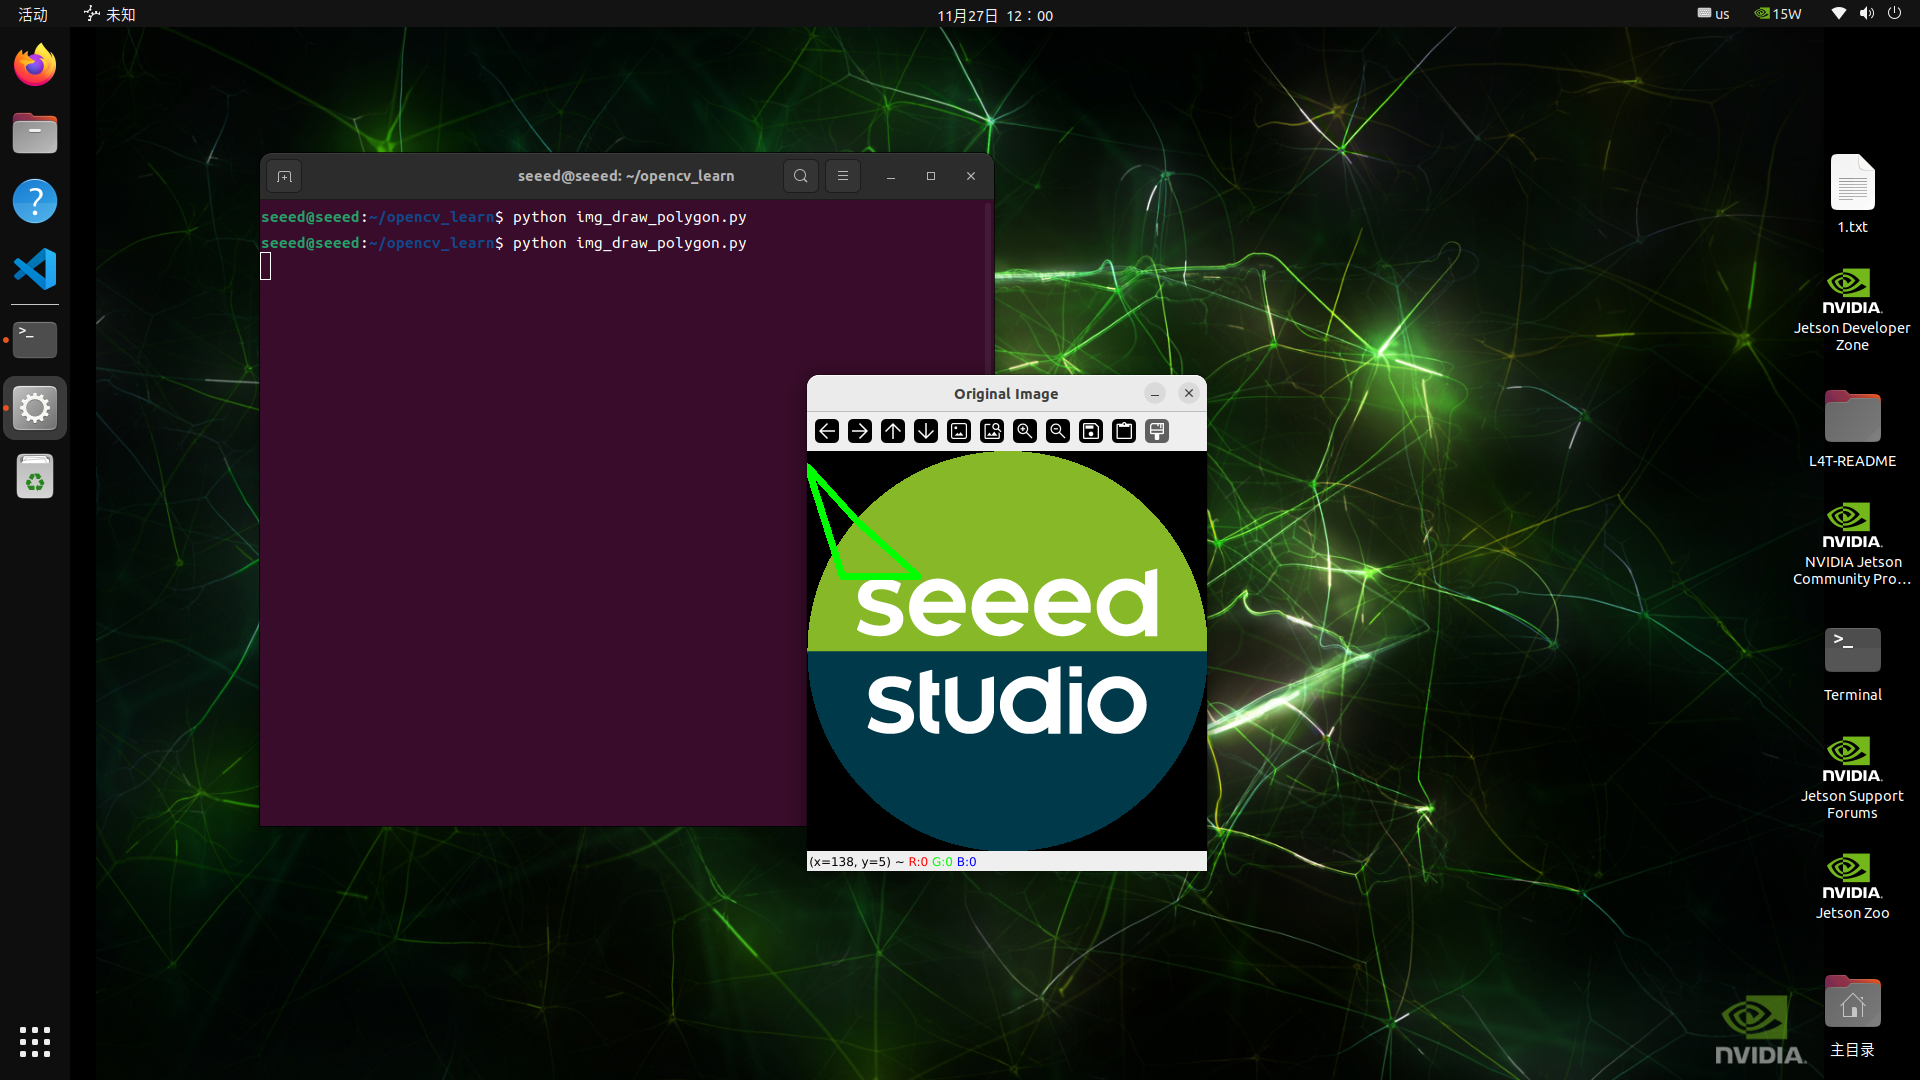Open search in the terminal header

pyautogui.click(x=801, y=176)
